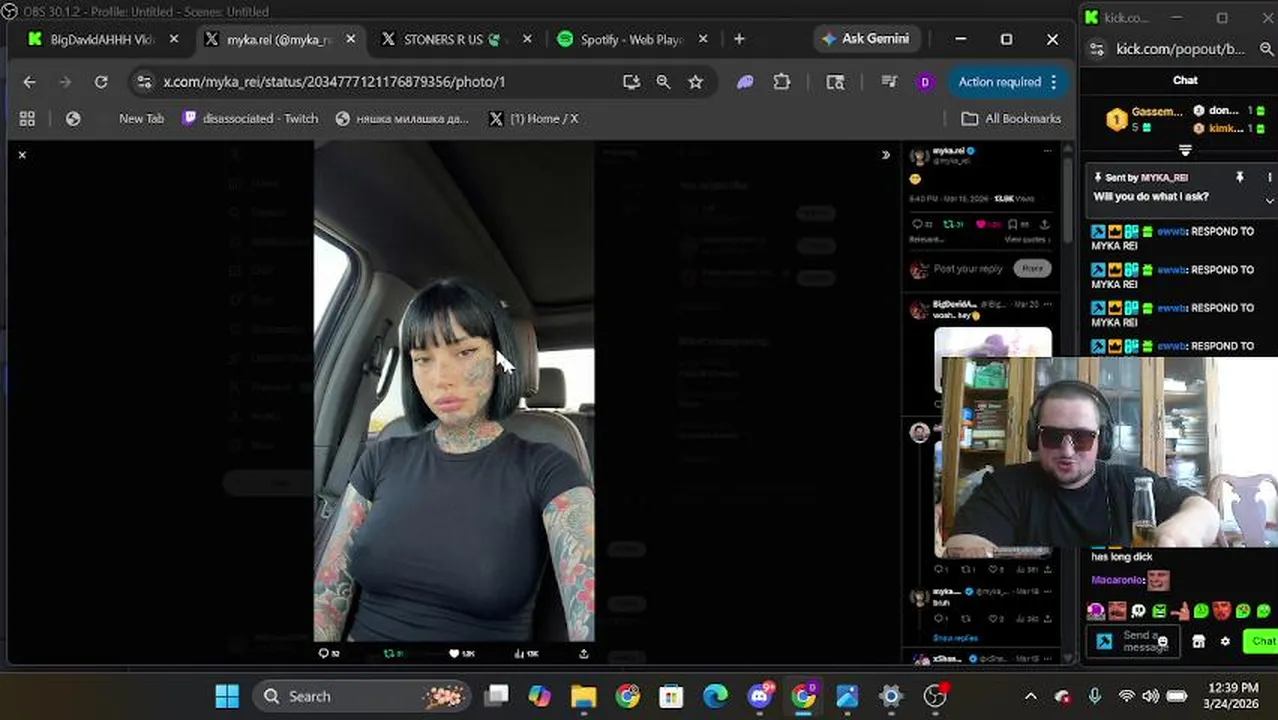Open the All Bookmarks folder
Viewport: 1278px width, 720px height.
coord(1011,118)
